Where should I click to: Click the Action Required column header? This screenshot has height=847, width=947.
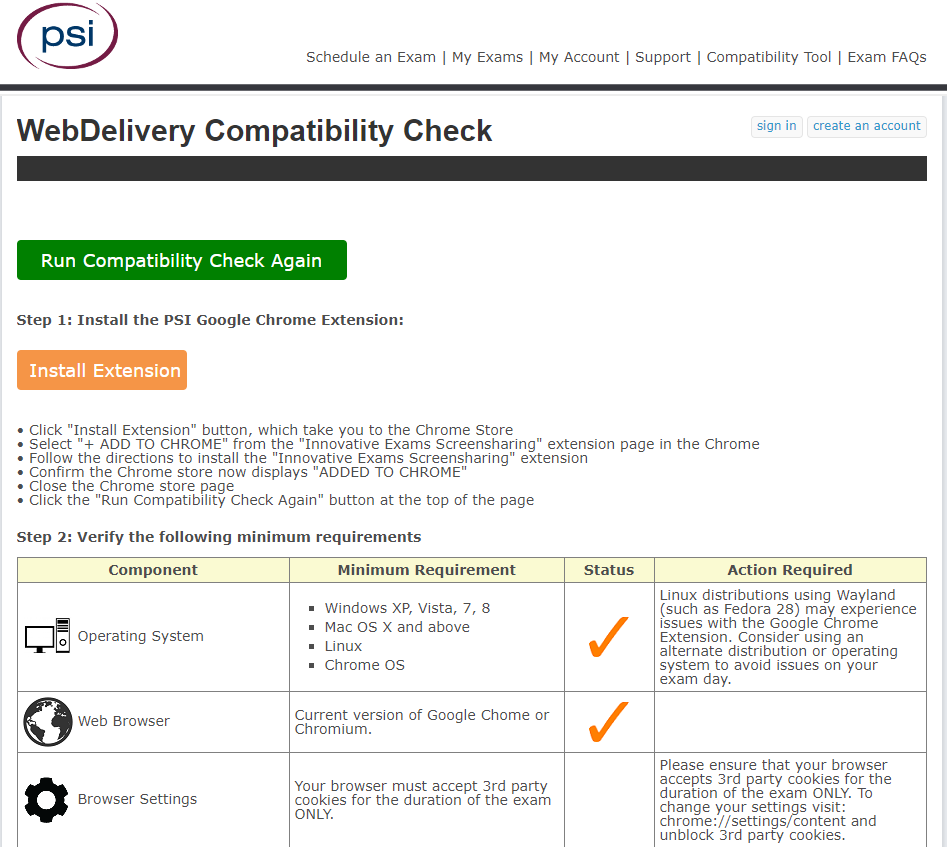(x=790, y=570)
